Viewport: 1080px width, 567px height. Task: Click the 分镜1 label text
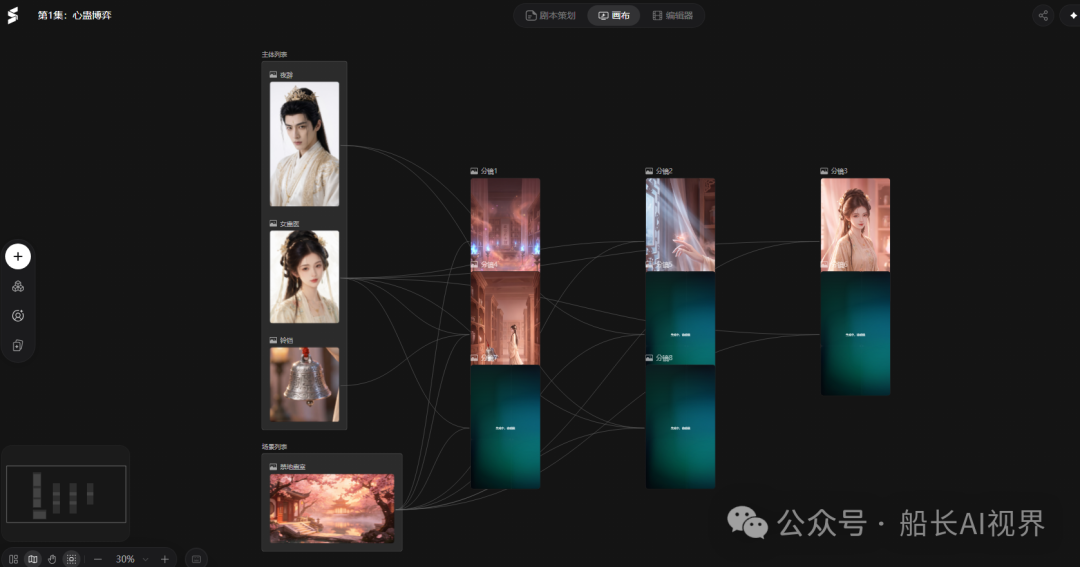pyautogui.click(x=489, y=171)
